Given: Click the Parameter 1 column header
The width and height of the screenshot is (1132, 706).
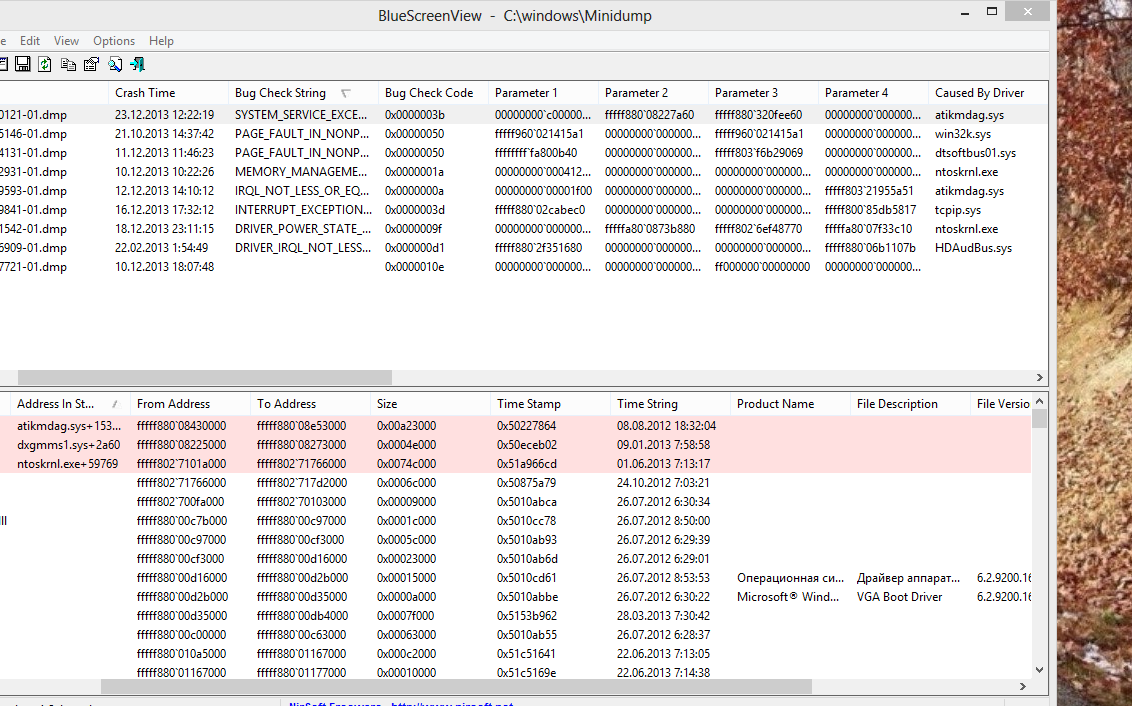Looking at the screenshot, I should [x=543, y=92].
